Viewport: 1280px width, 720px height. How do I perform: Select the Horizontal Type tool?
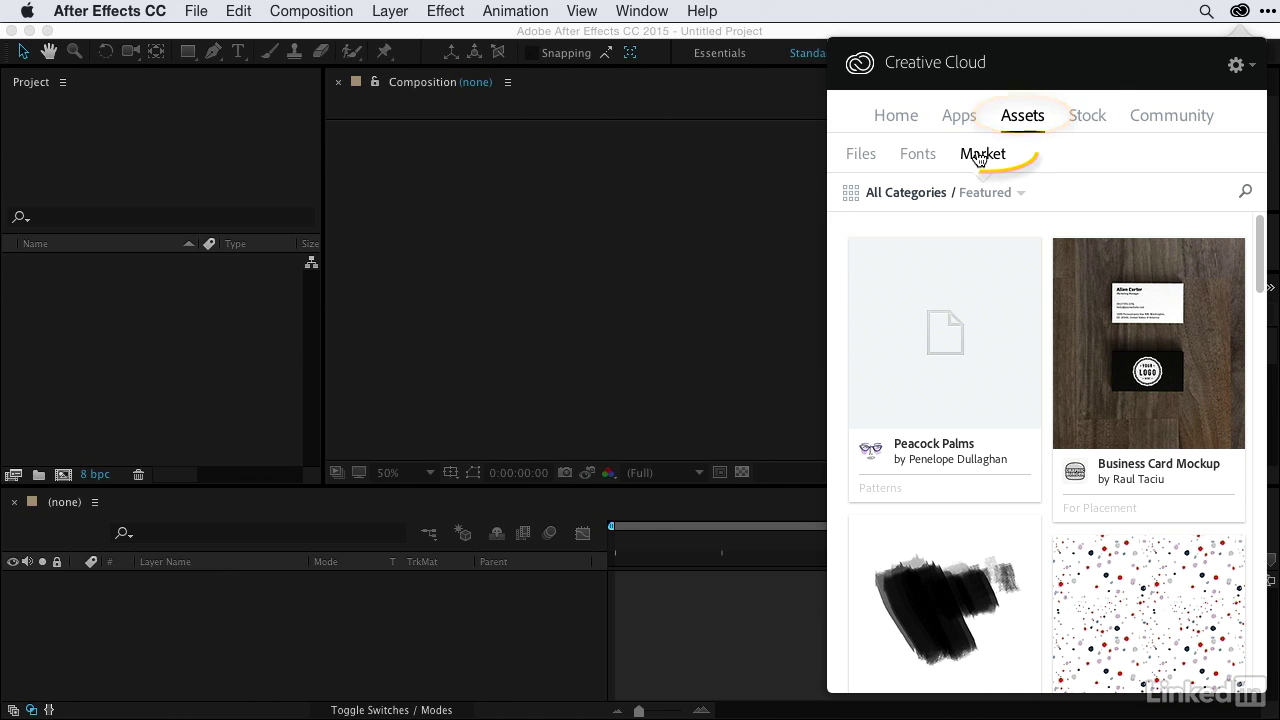tap(238, 52)
